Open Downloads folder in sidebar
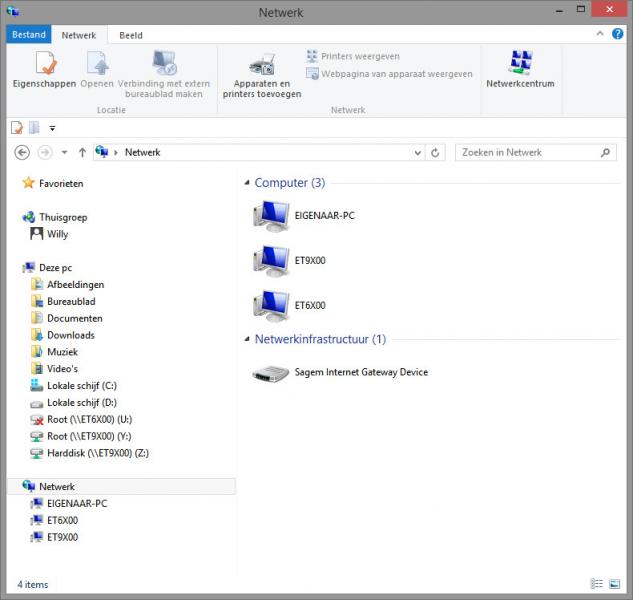 [x=70, y=335]
